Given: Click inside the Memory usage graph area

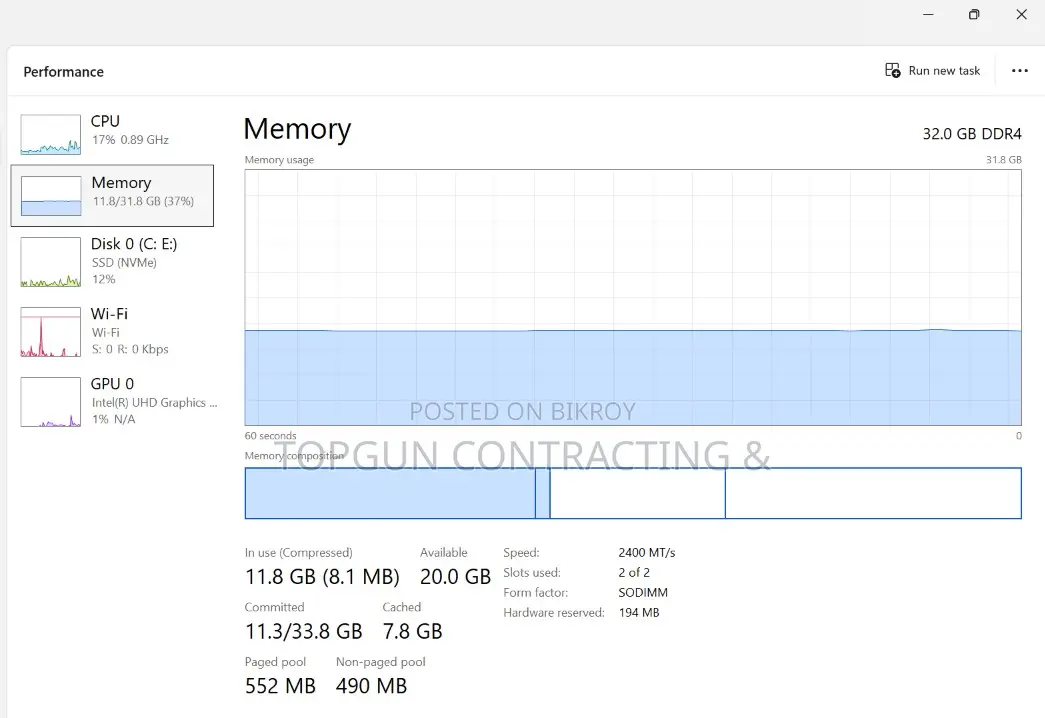Looking at the screenshot, I should pyautogui.click(x=632, y=297).
